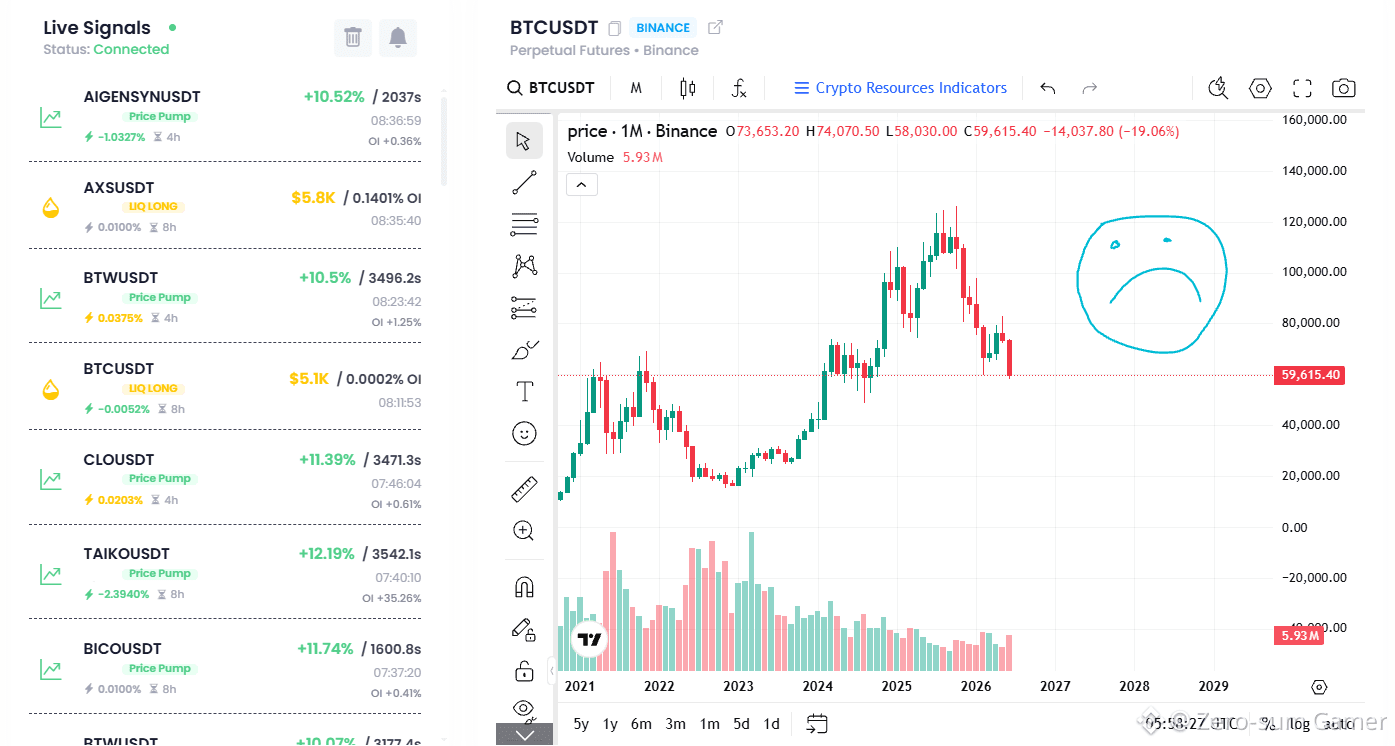Toggle stay in drawing mode pencil
The width and height of the screenshot is (1395, 746).
524,629
